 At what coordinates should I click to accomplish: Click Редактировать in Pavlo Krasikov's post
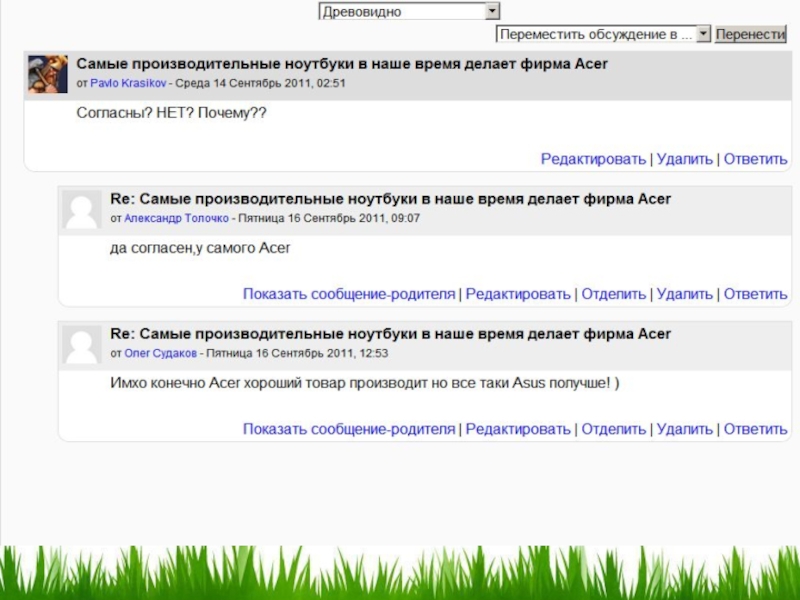pyautogui.click(x=593, y=159)
